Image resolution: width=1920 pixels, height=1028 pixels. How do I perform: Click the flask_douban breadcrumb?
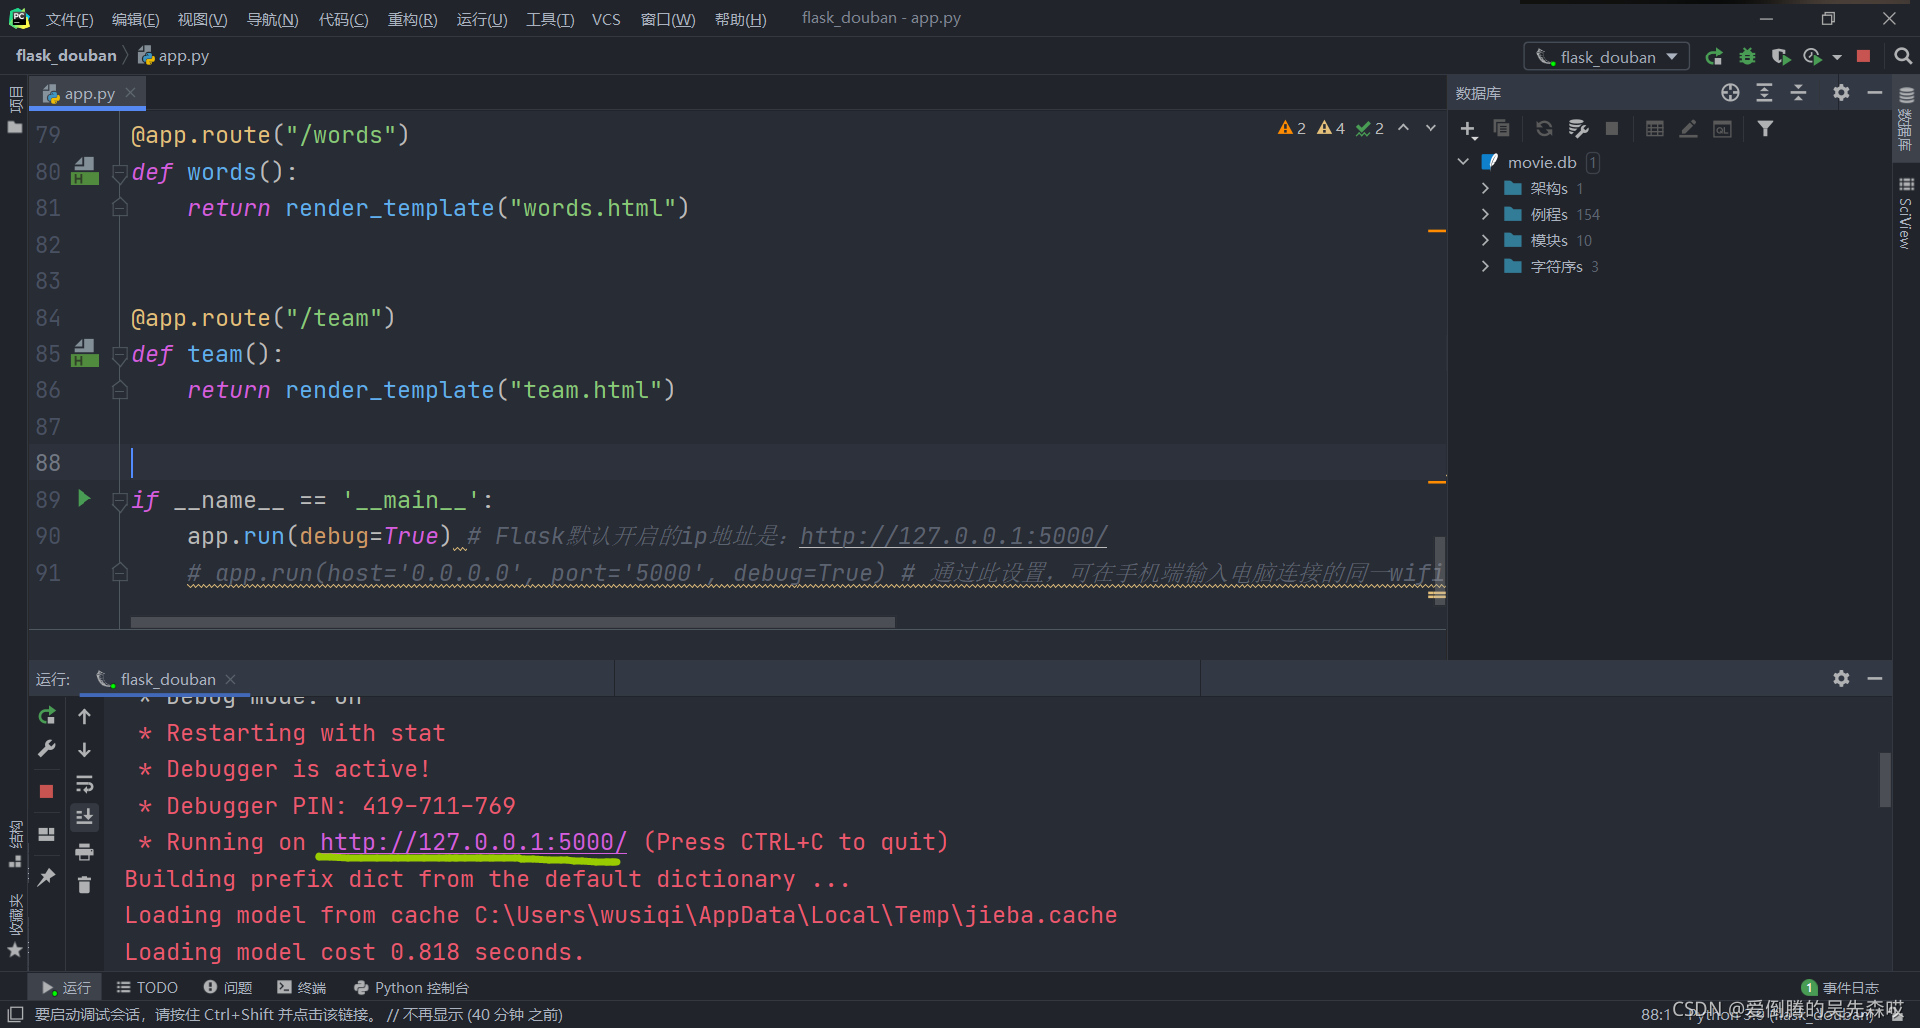point(66,56)
